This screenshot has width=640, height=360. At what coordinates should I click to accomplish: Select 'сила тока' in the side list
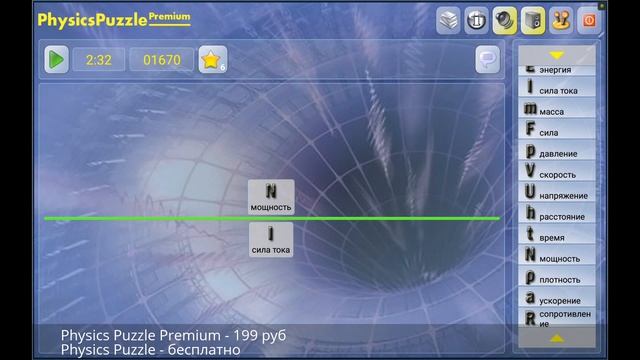click(x=557, y=87)
